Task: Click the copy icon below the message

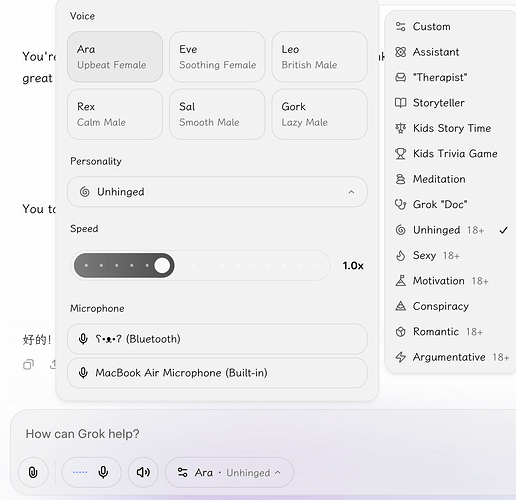Action: pyautogui.click(x=28, y=365)
